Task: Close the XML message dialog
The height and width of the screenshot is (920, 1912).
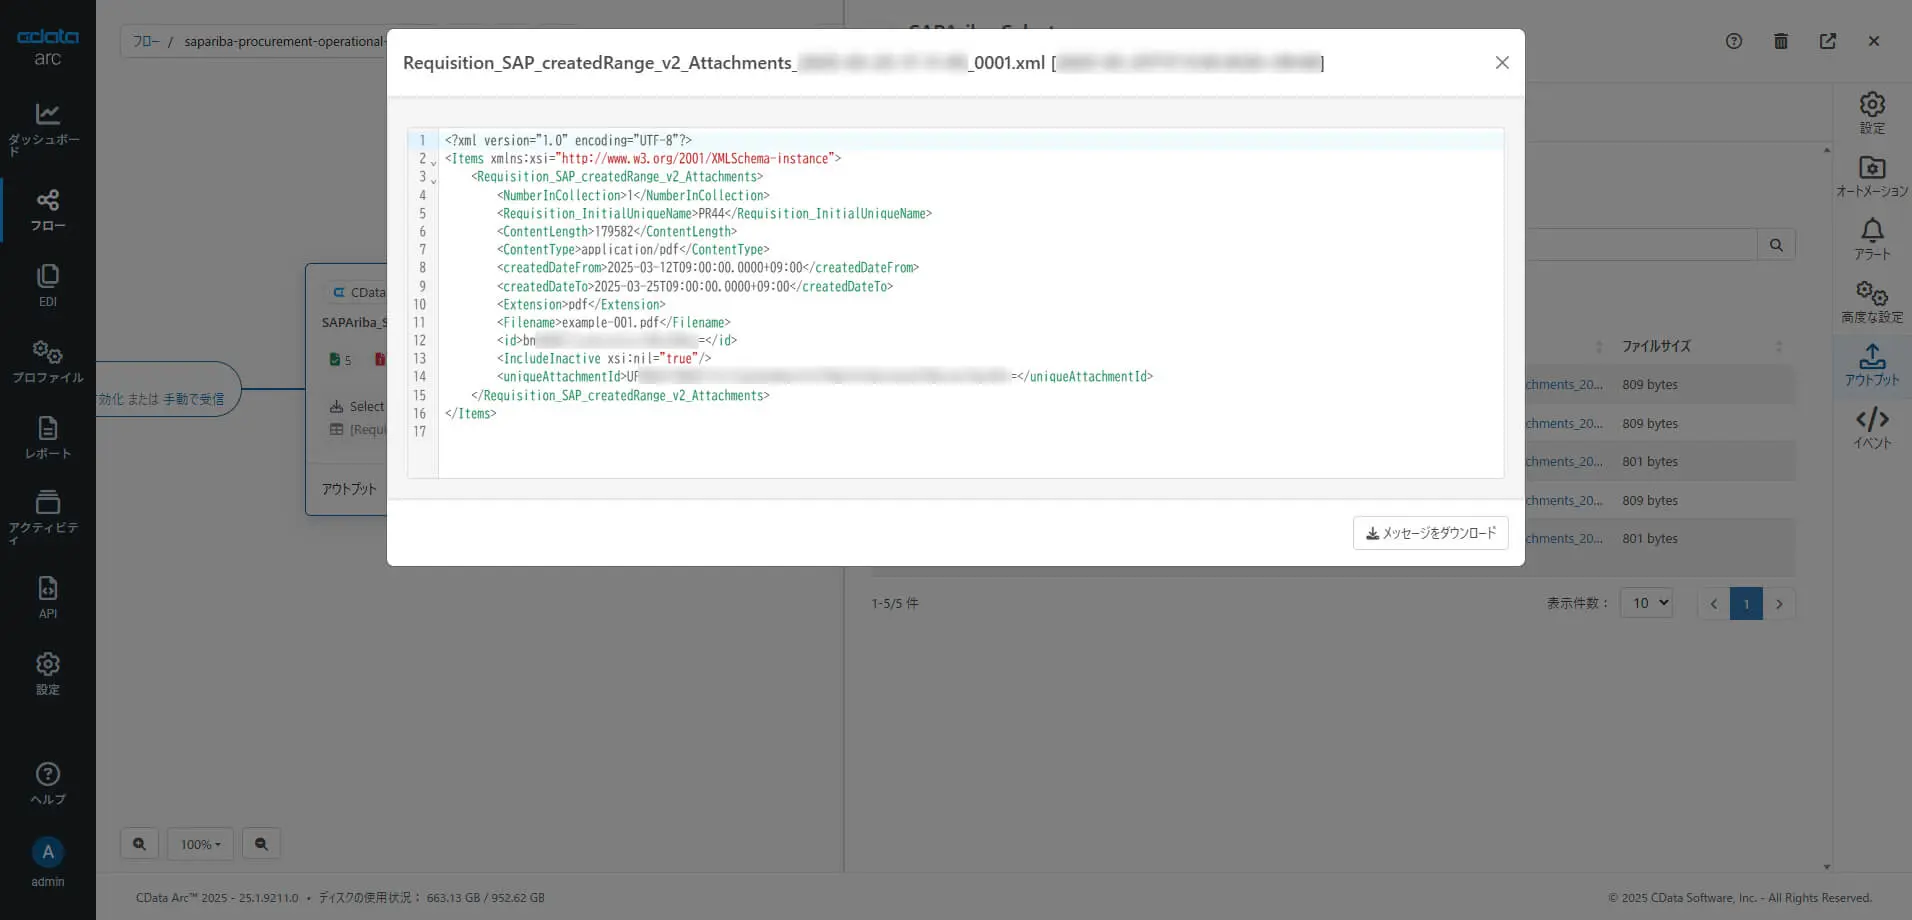Action: coord(1502,62)
